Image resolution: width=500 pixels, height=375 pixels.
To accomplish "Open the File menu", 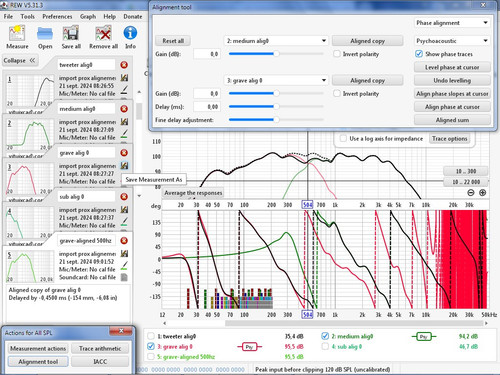I will pos(8,16).
